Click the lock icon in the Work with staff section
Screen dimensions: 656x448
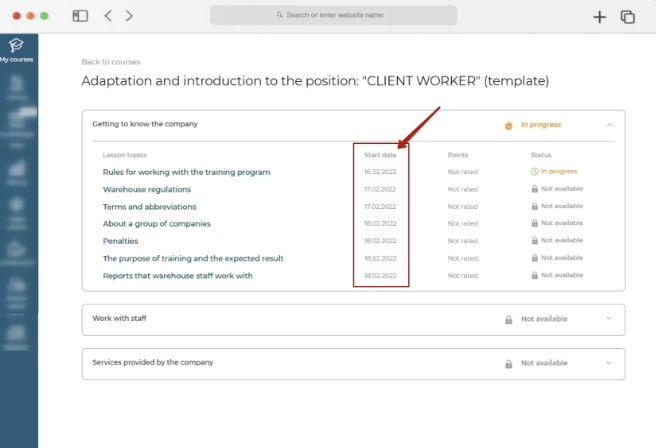(x=508, y=320)
